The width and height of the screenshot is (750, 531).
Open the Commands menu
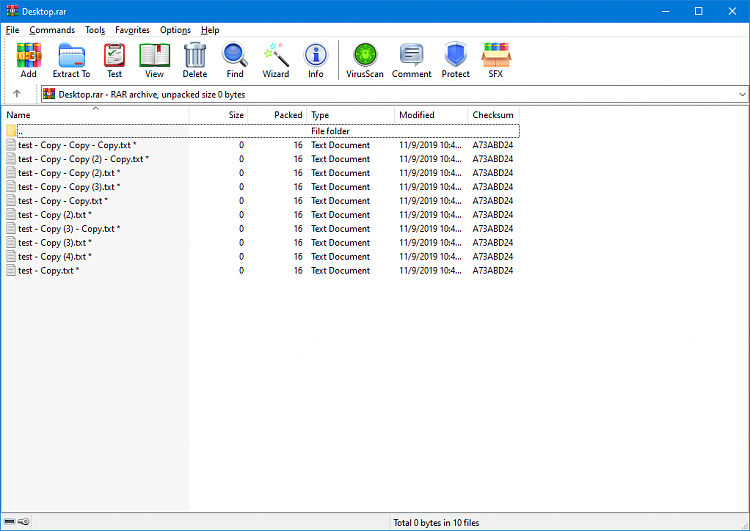tap(52, 30)
